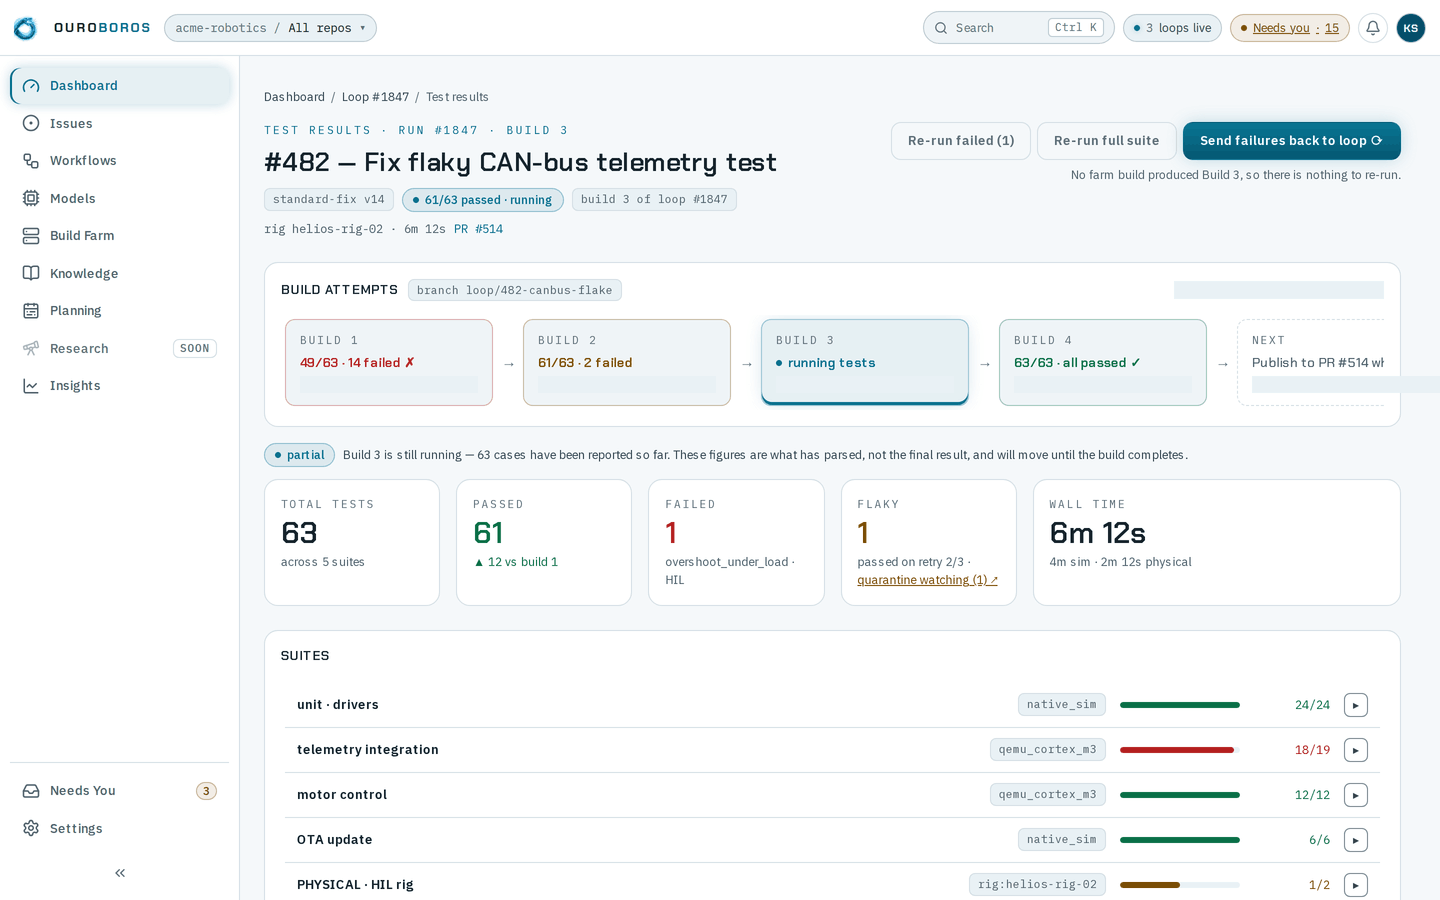Viewport: 1440px width, 900px height.
Task: Select the Build 4 all passed card
Action: 1103,363
